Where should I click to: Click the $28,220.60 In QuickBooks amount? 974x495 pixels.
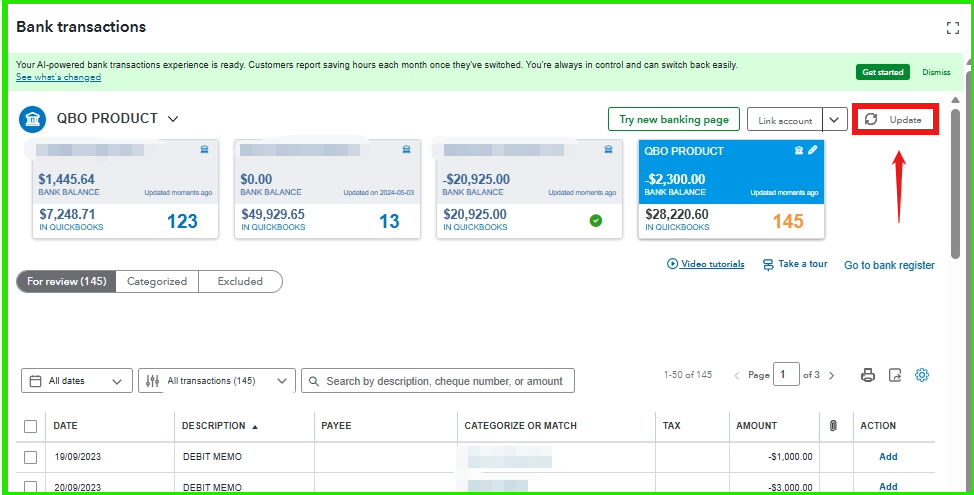(x=677, y=214)
